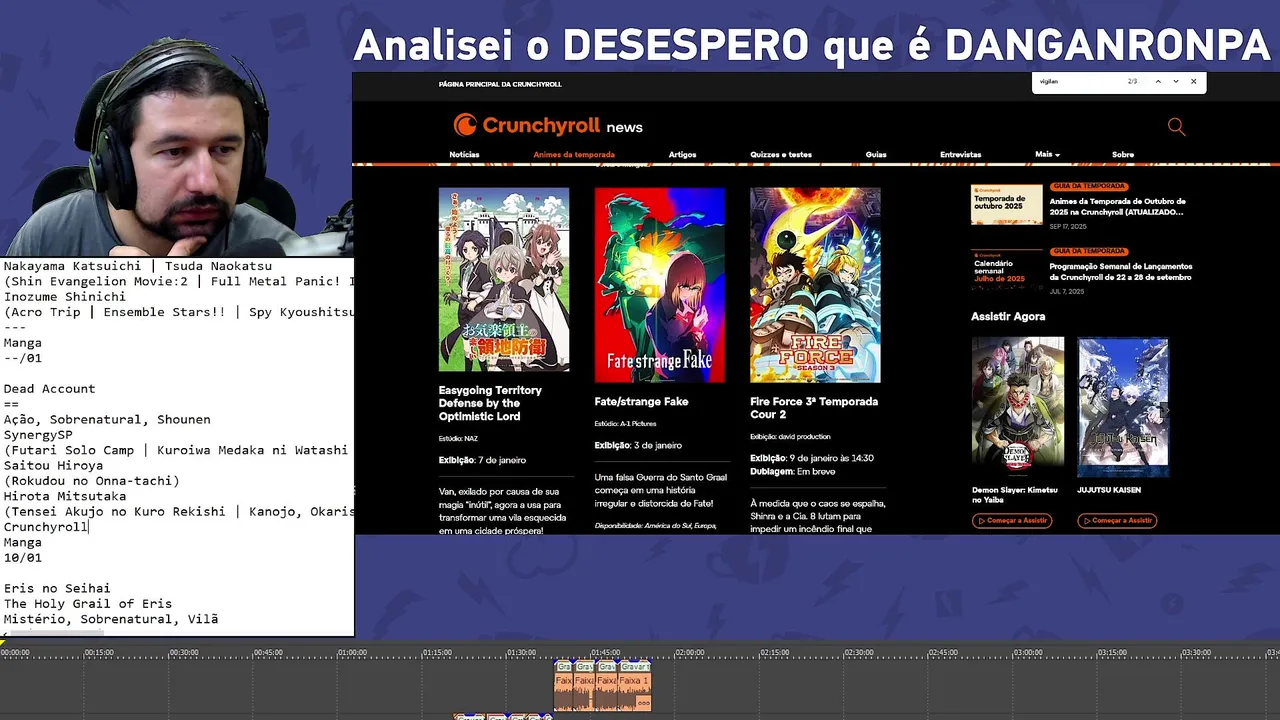Click 'Ação, Sobrenatural, Shounen' line
The image size is (1280, 720).
(x=107, y=420)
